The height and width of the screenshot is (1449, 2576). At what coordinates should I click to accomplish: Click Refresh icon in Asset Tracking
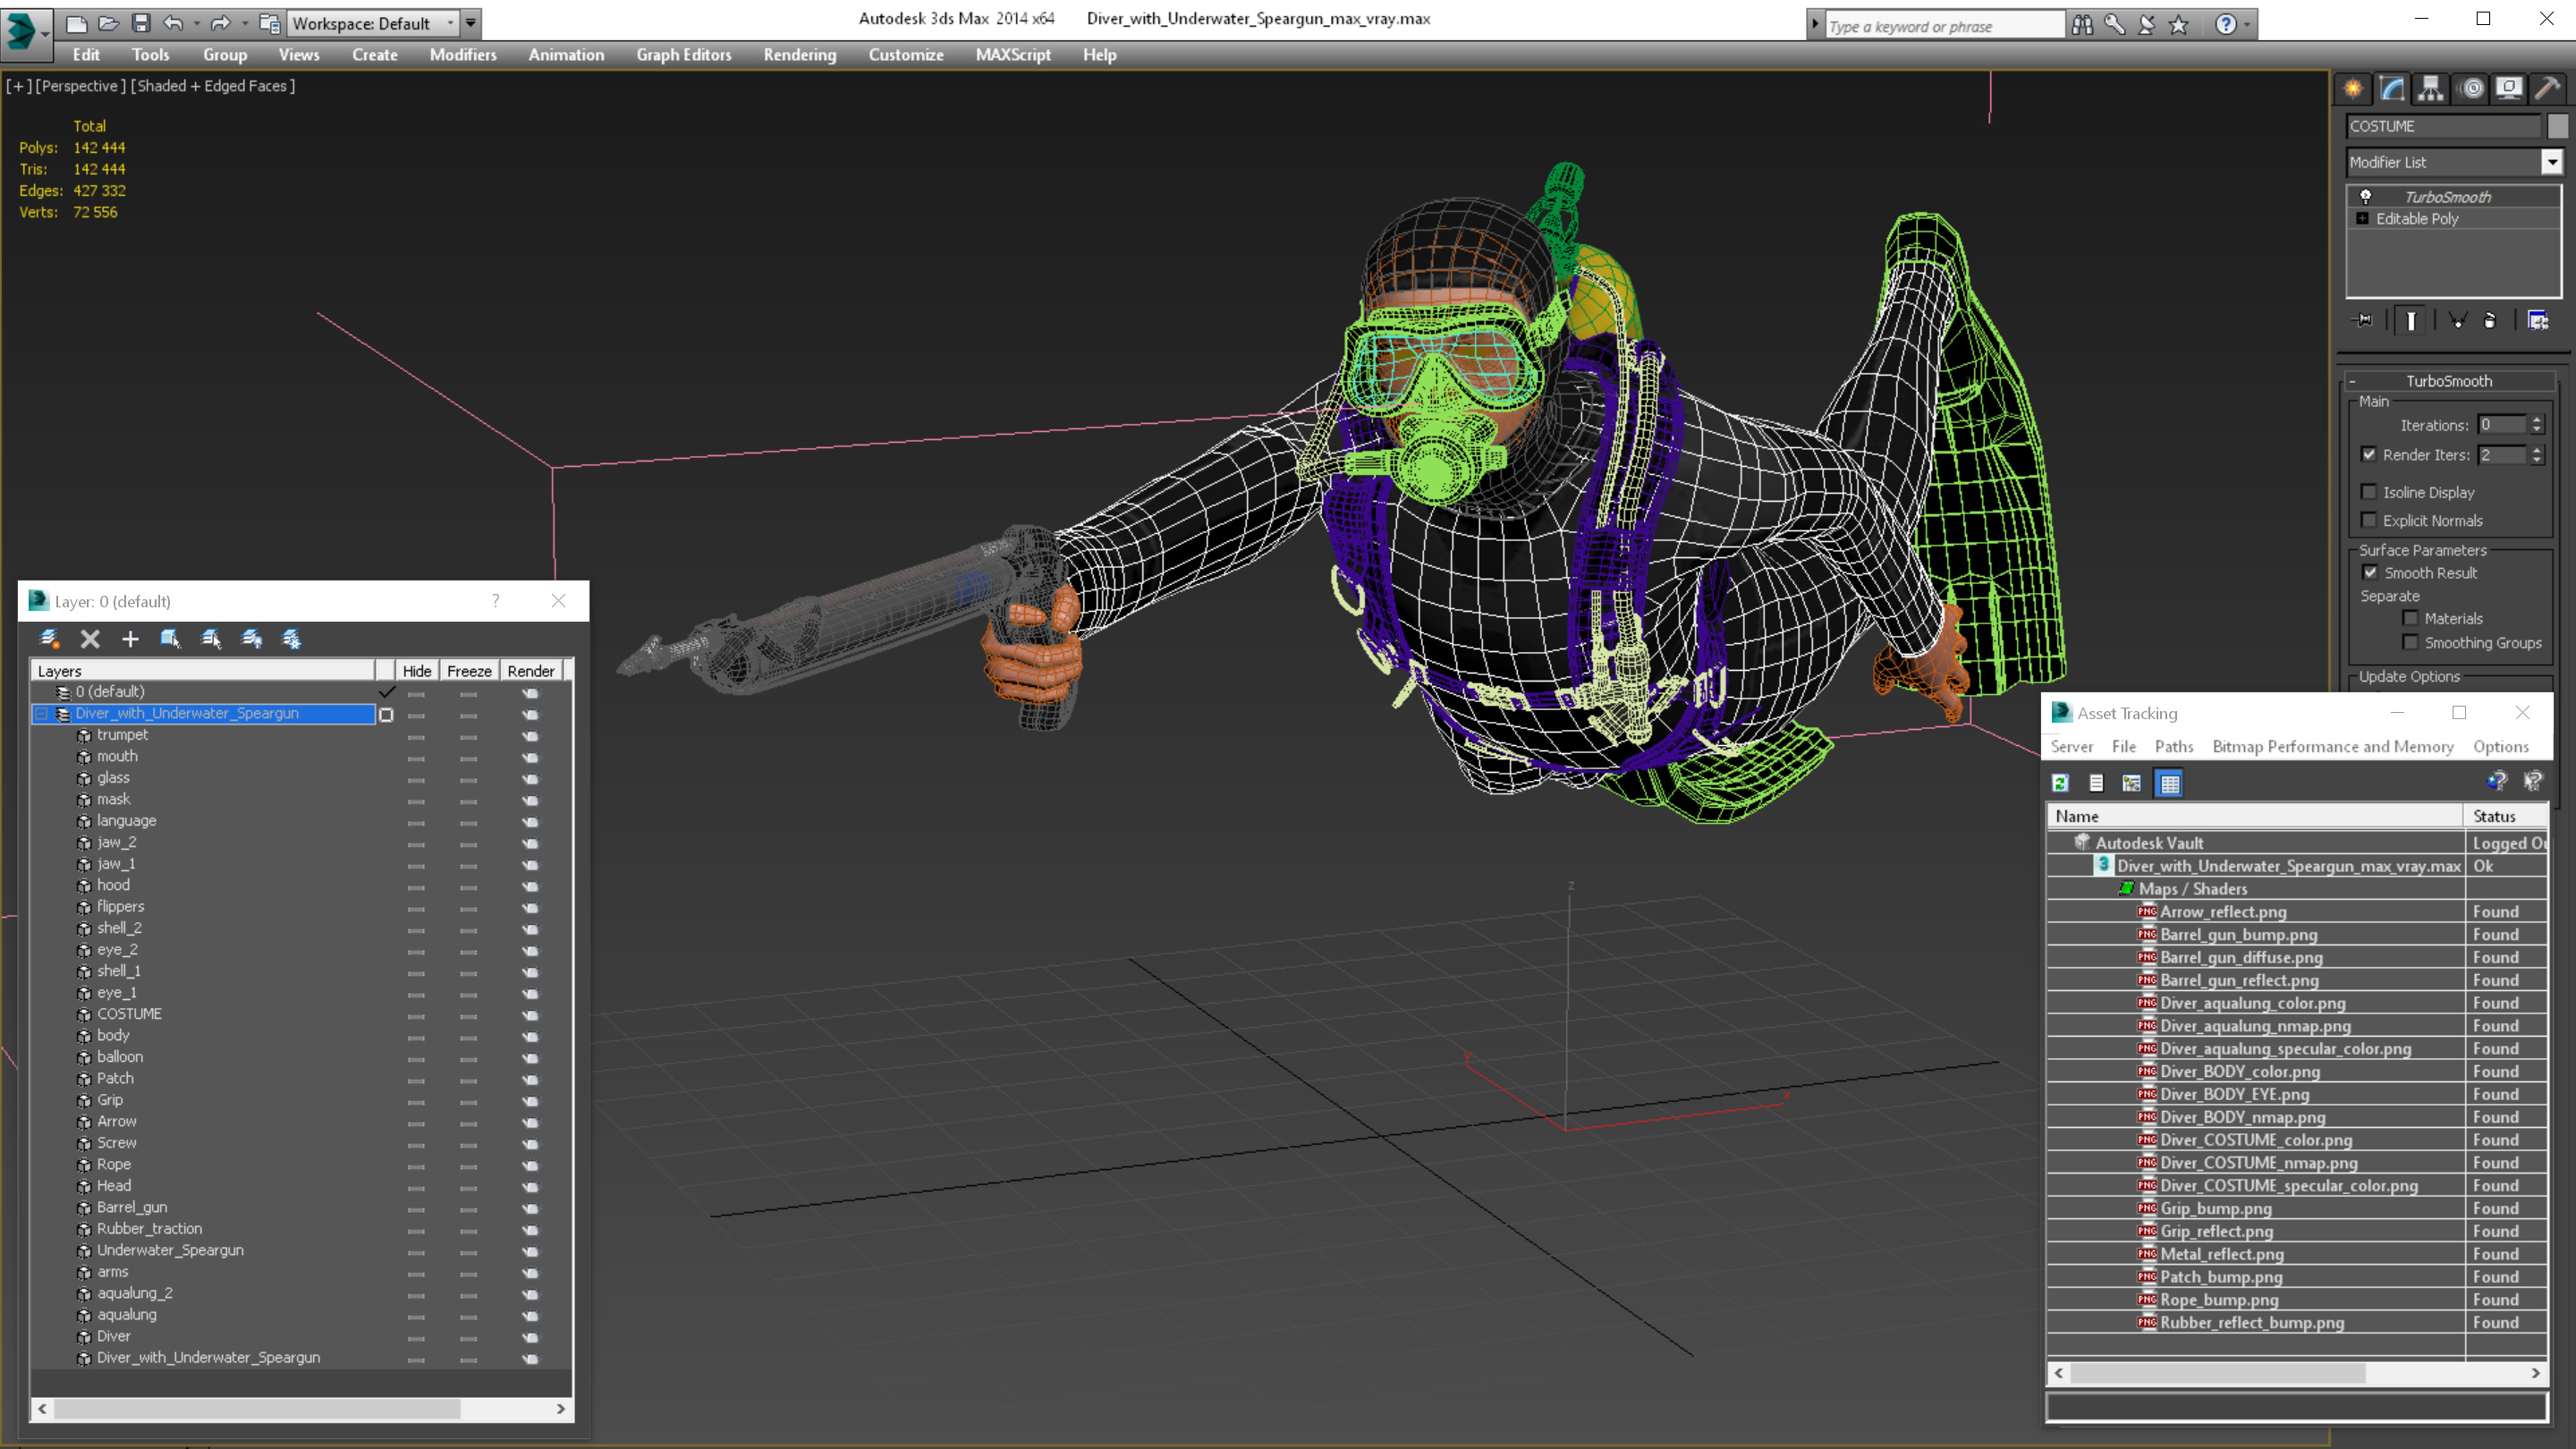pos(2061,783)
